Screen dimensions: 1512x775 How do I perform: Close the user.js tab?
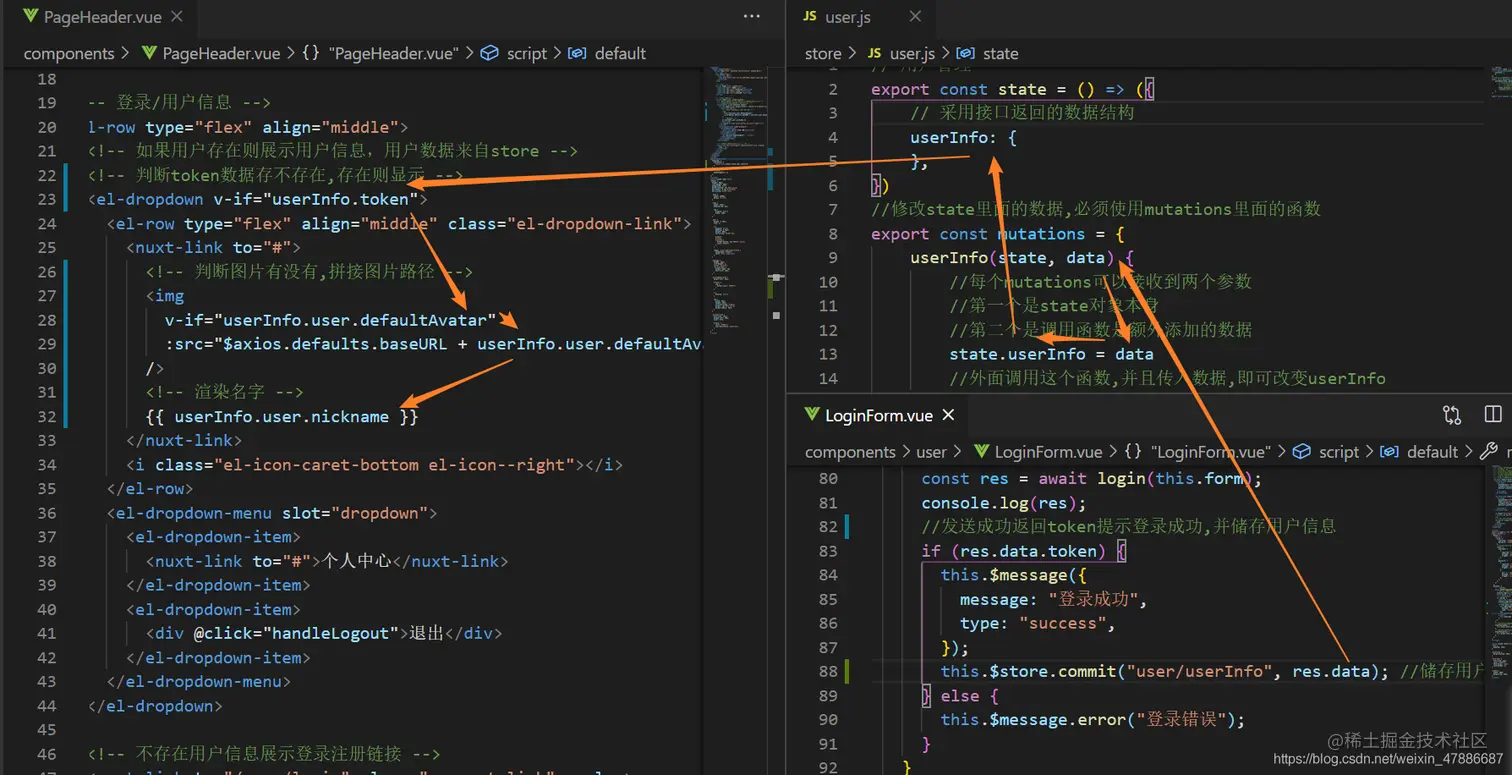(x=915, y=17)
